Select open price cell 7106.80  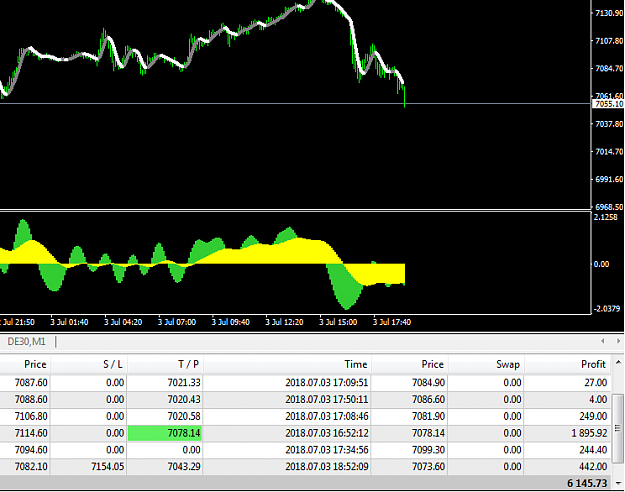pos(31,416)
